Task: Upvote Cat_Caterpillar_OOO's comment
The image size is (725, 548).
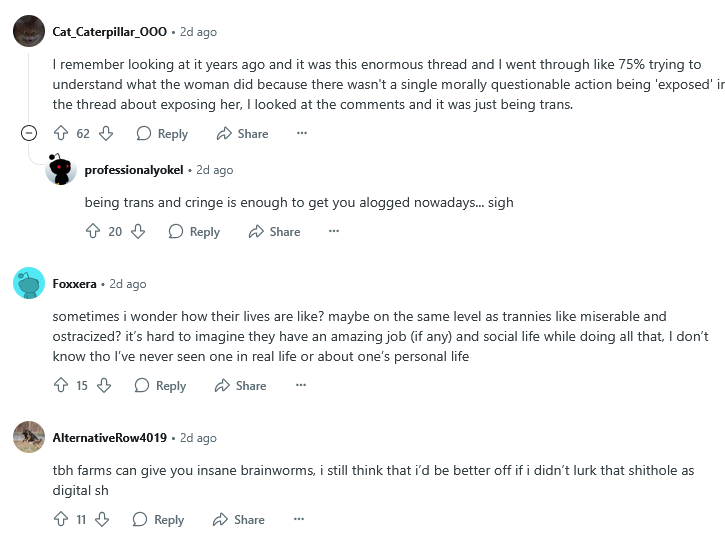Action: click(x=61, y=133)
